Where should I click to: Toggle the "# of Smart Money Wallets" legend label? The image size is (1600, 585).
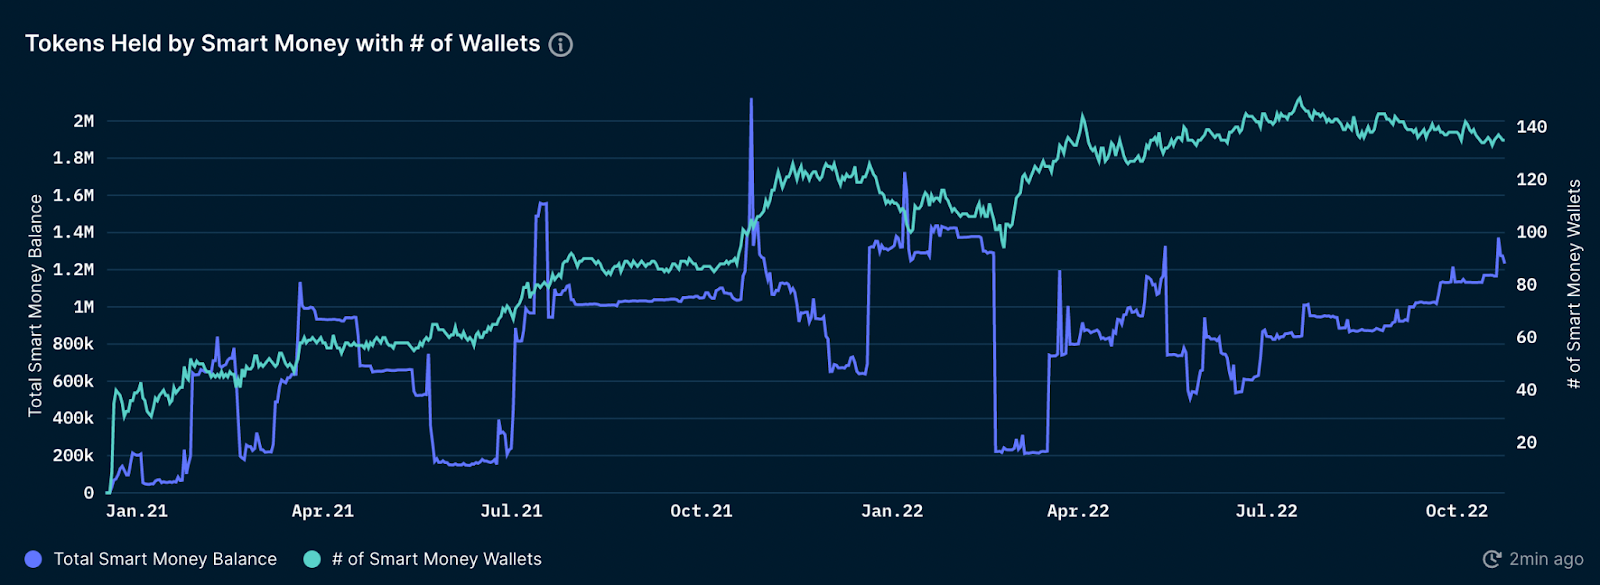[436, 559]
